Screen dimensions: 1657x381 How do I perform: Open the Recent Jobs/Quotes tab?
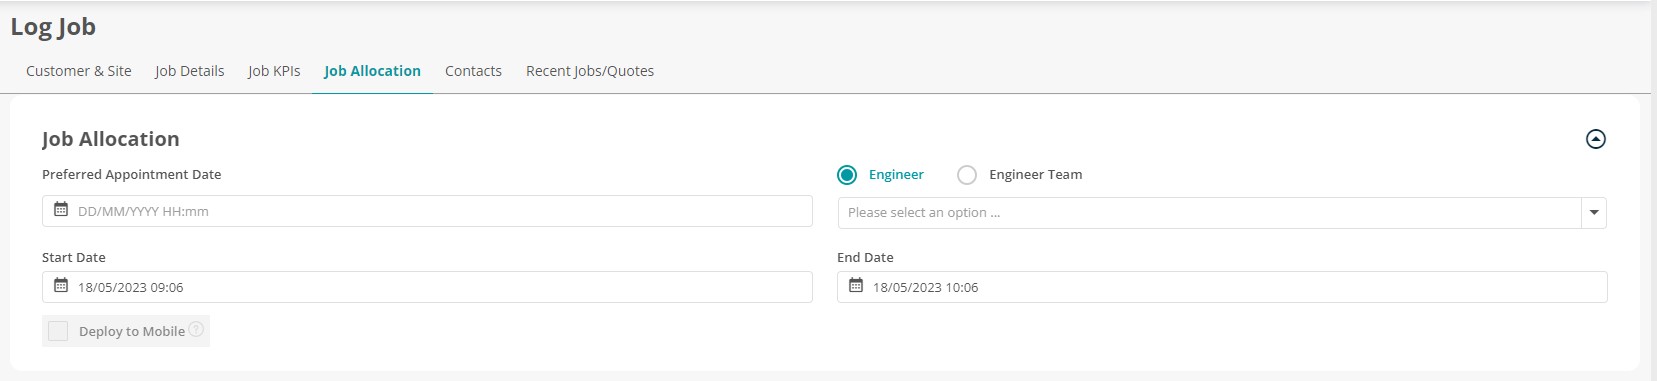[590, 71]
